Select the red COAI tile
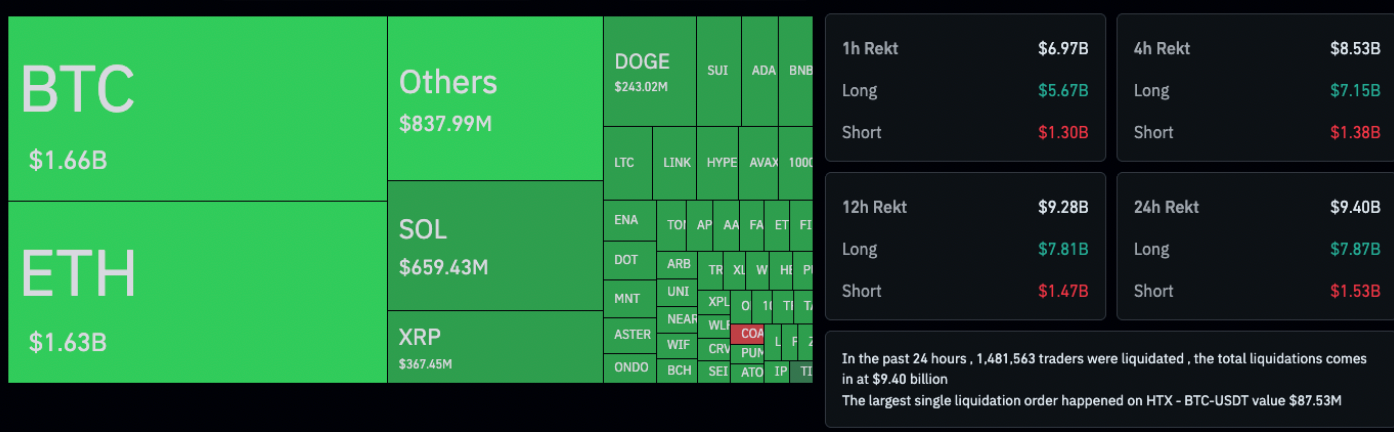The height and width of the screenshot is (432, 1394). click(751, 333)
